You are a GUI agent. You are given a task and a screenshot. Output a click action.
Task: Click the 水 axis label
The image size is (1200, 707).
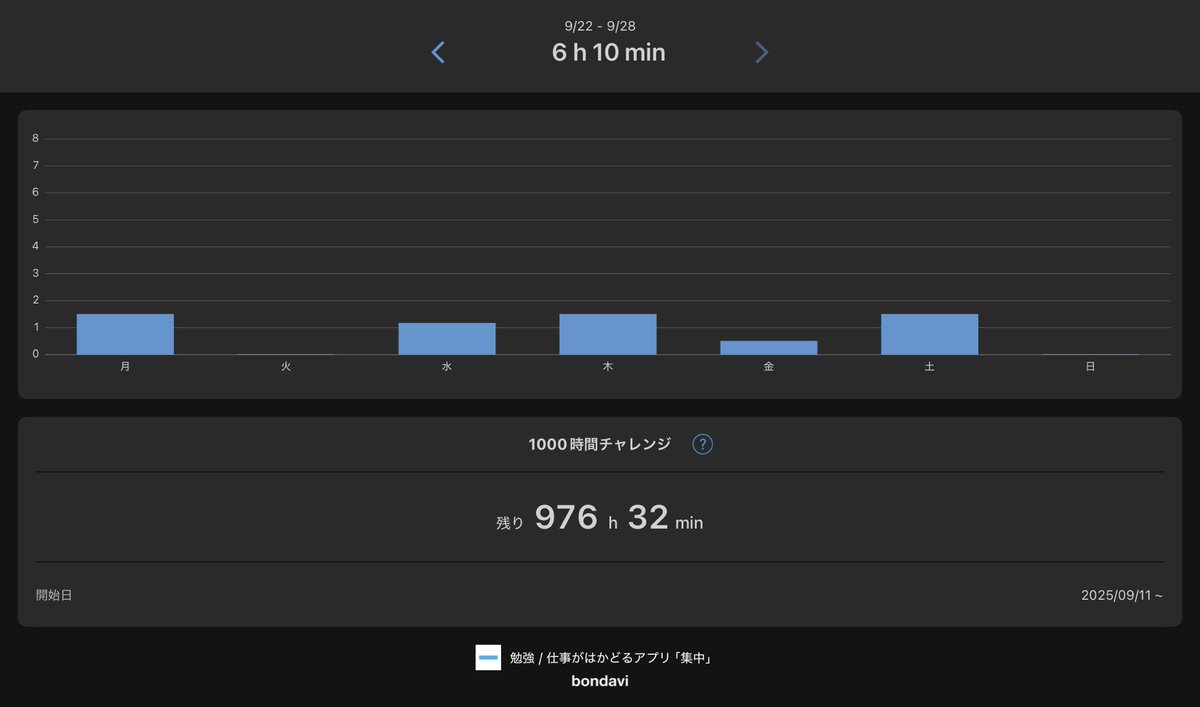tap(447, 367)
